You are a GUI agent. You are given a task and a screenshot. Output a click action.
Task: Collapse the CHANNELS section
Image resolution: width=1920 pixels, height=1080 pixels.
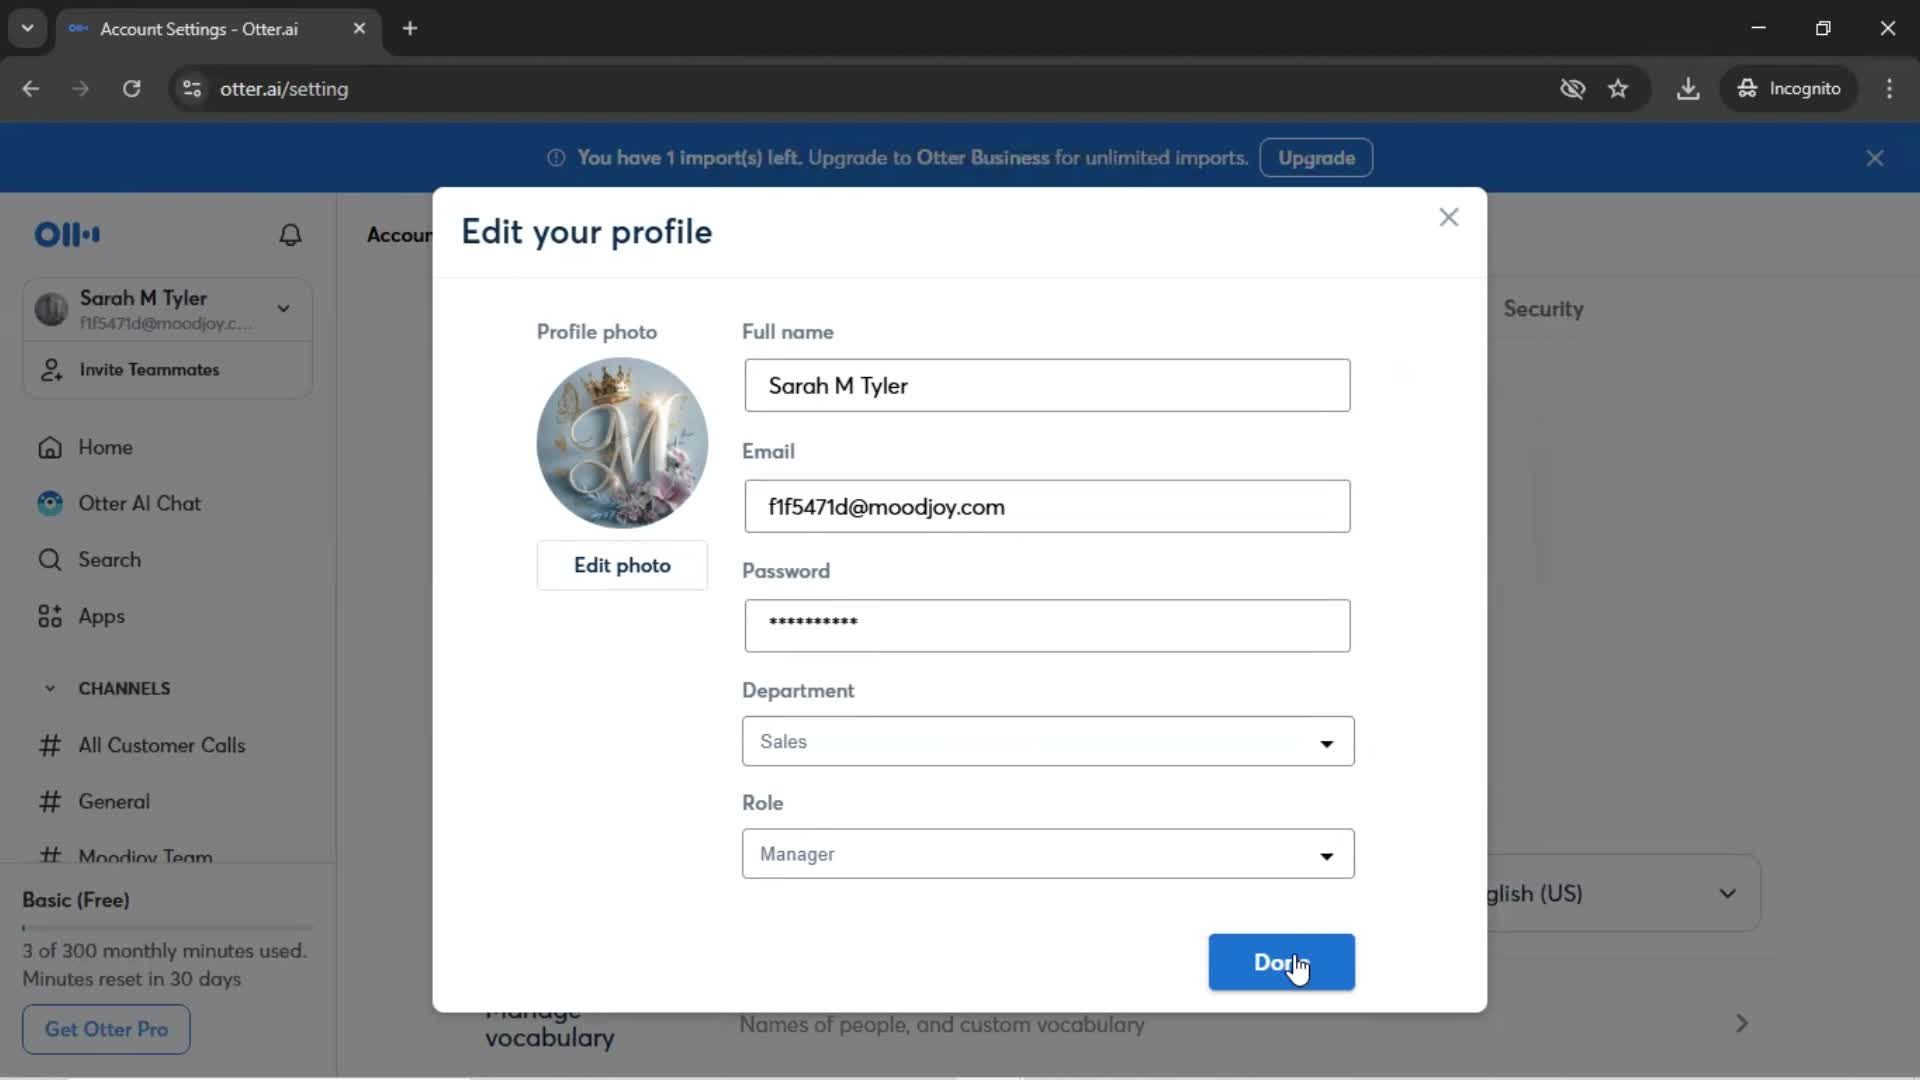tap(50, 689)
